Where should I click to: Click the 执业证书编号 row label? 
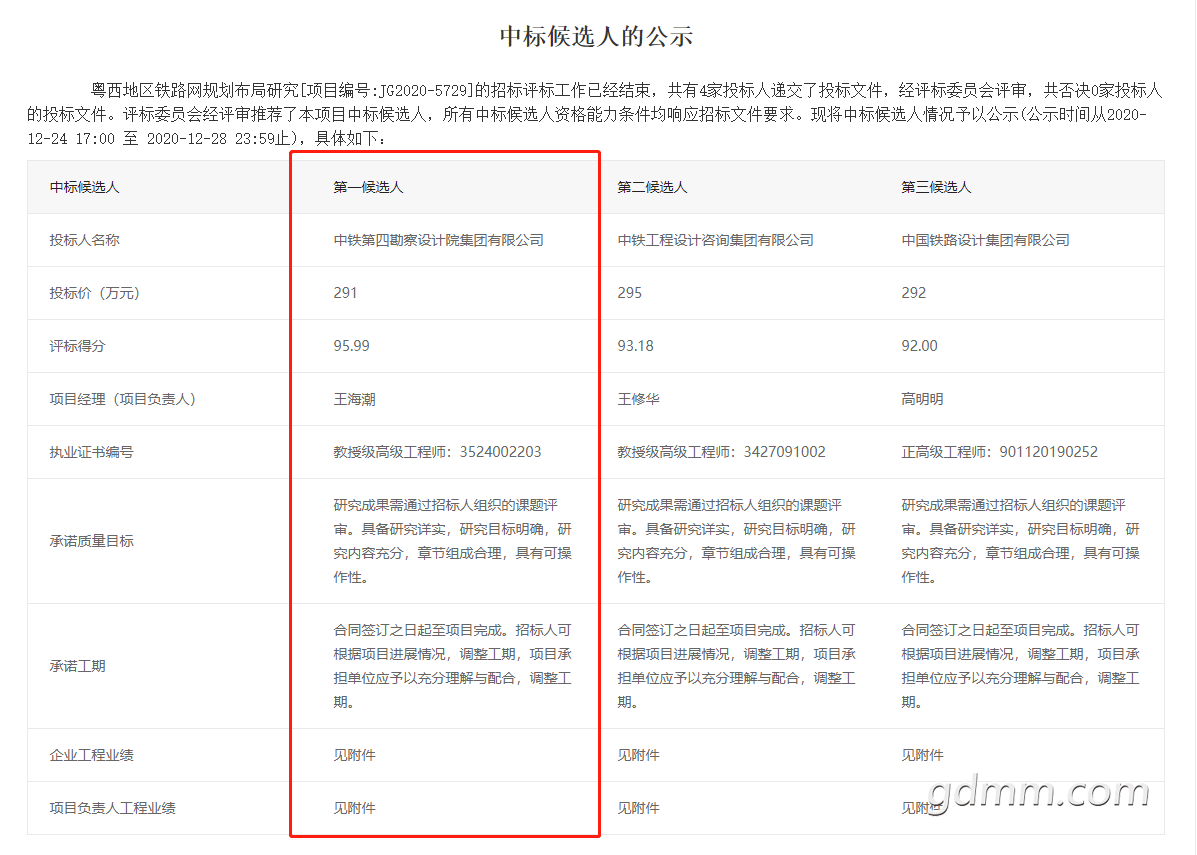pyautogui.click(x=92, y=452)
